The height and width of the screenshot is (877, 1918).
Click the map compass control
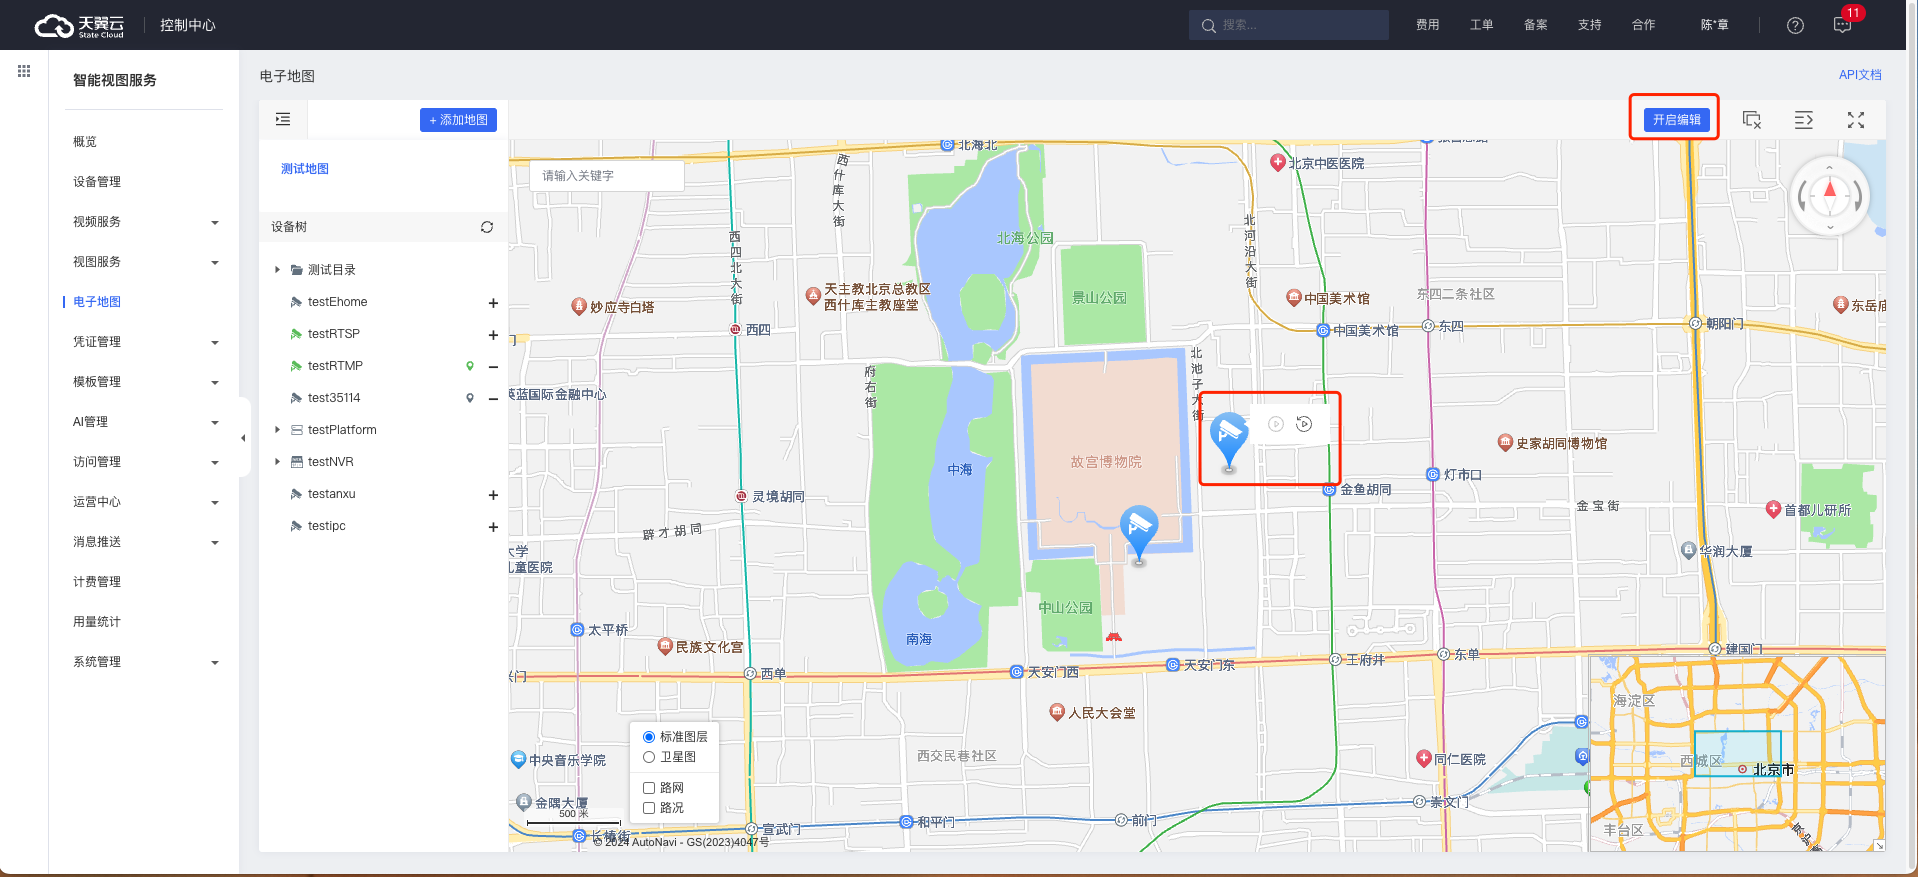click(x=1830, y=196)
